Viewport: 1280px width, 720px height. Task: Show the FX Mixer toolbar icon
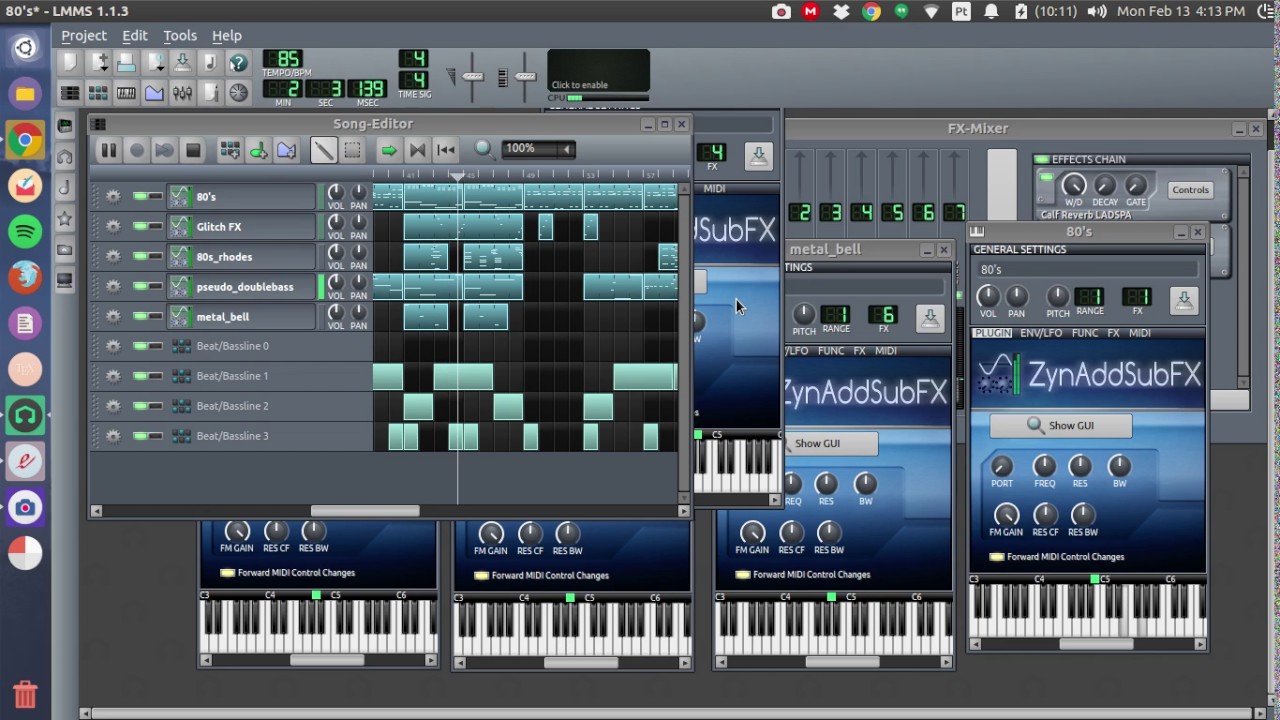(x=182, y=93)
